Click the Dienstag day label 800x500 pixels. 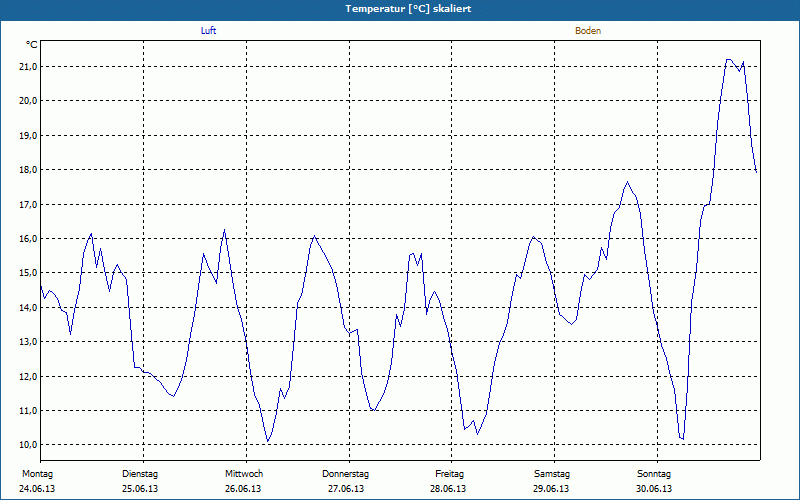point(140,474)
